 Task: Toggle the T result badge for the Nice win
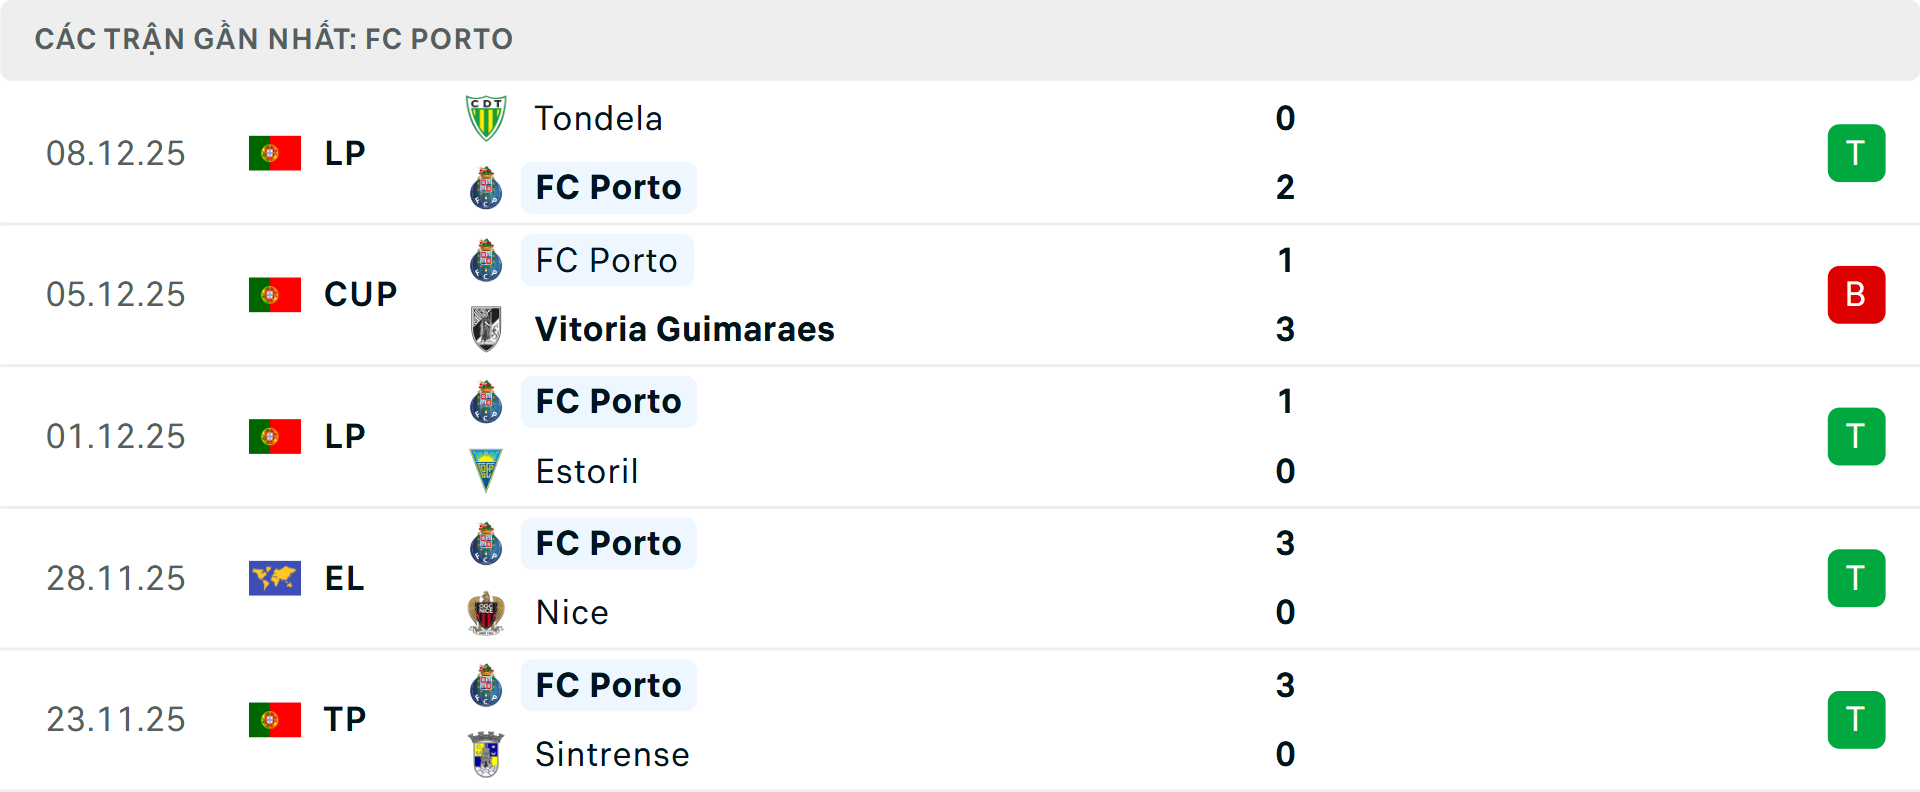pos(1857,578)
